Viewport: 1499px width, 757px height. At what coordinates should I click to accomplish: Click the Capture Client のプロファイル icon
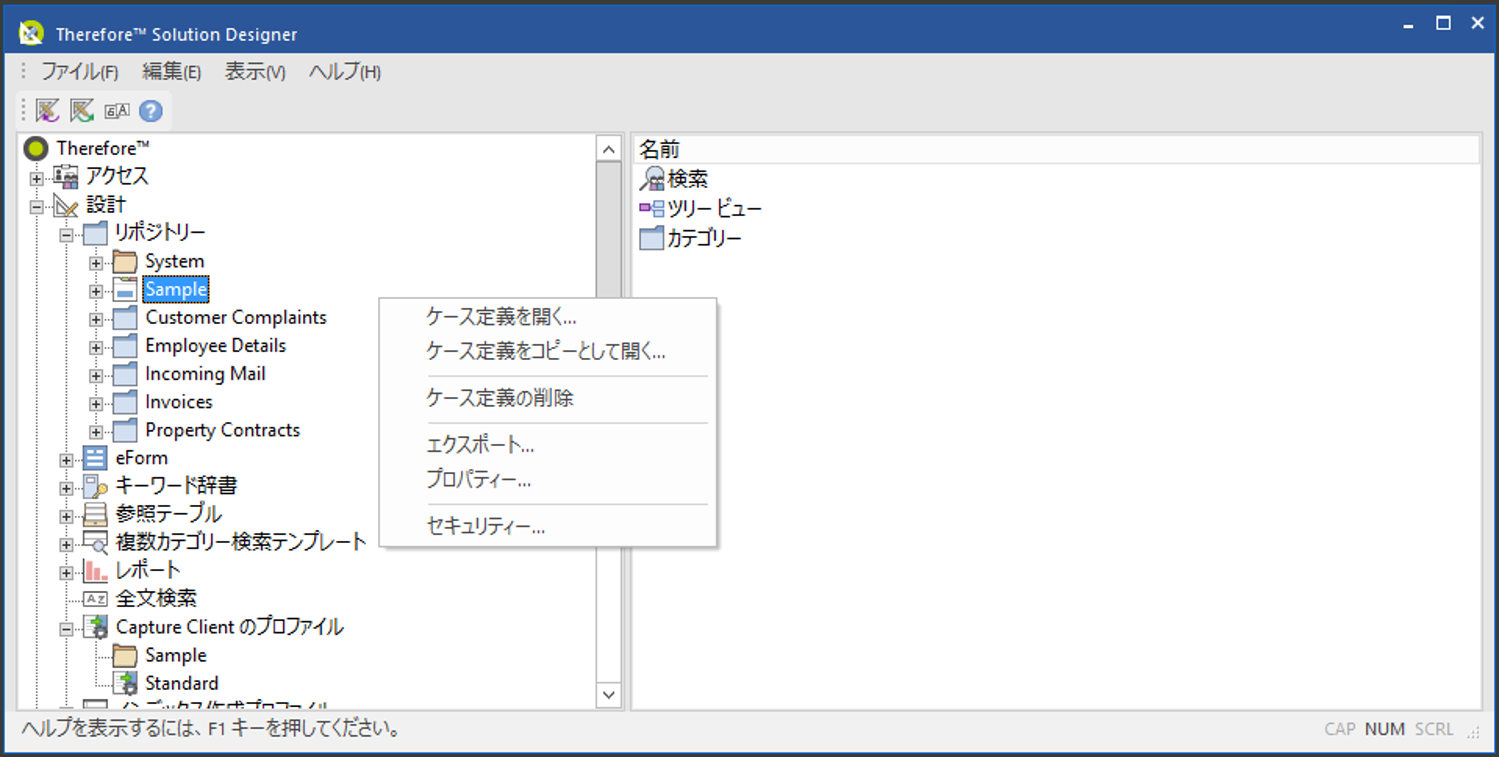click(95, 627)
